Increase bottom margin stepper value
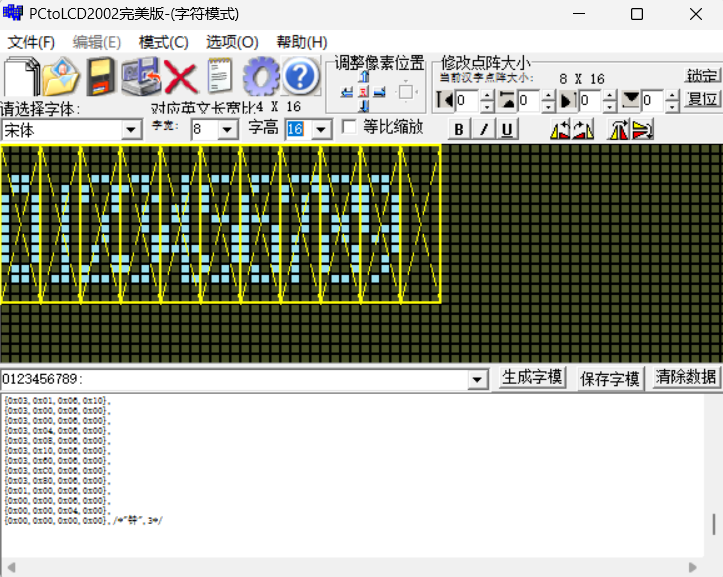Image resolution: width=723 pixels, height=577 pixels. [x=672, y=95]
